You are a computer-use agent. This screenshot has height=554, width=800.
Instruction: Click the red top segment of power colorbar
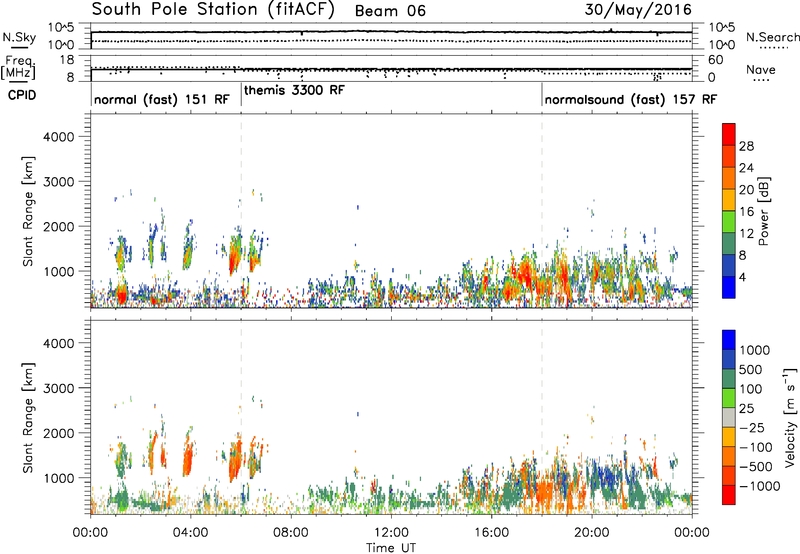point(729,134)
